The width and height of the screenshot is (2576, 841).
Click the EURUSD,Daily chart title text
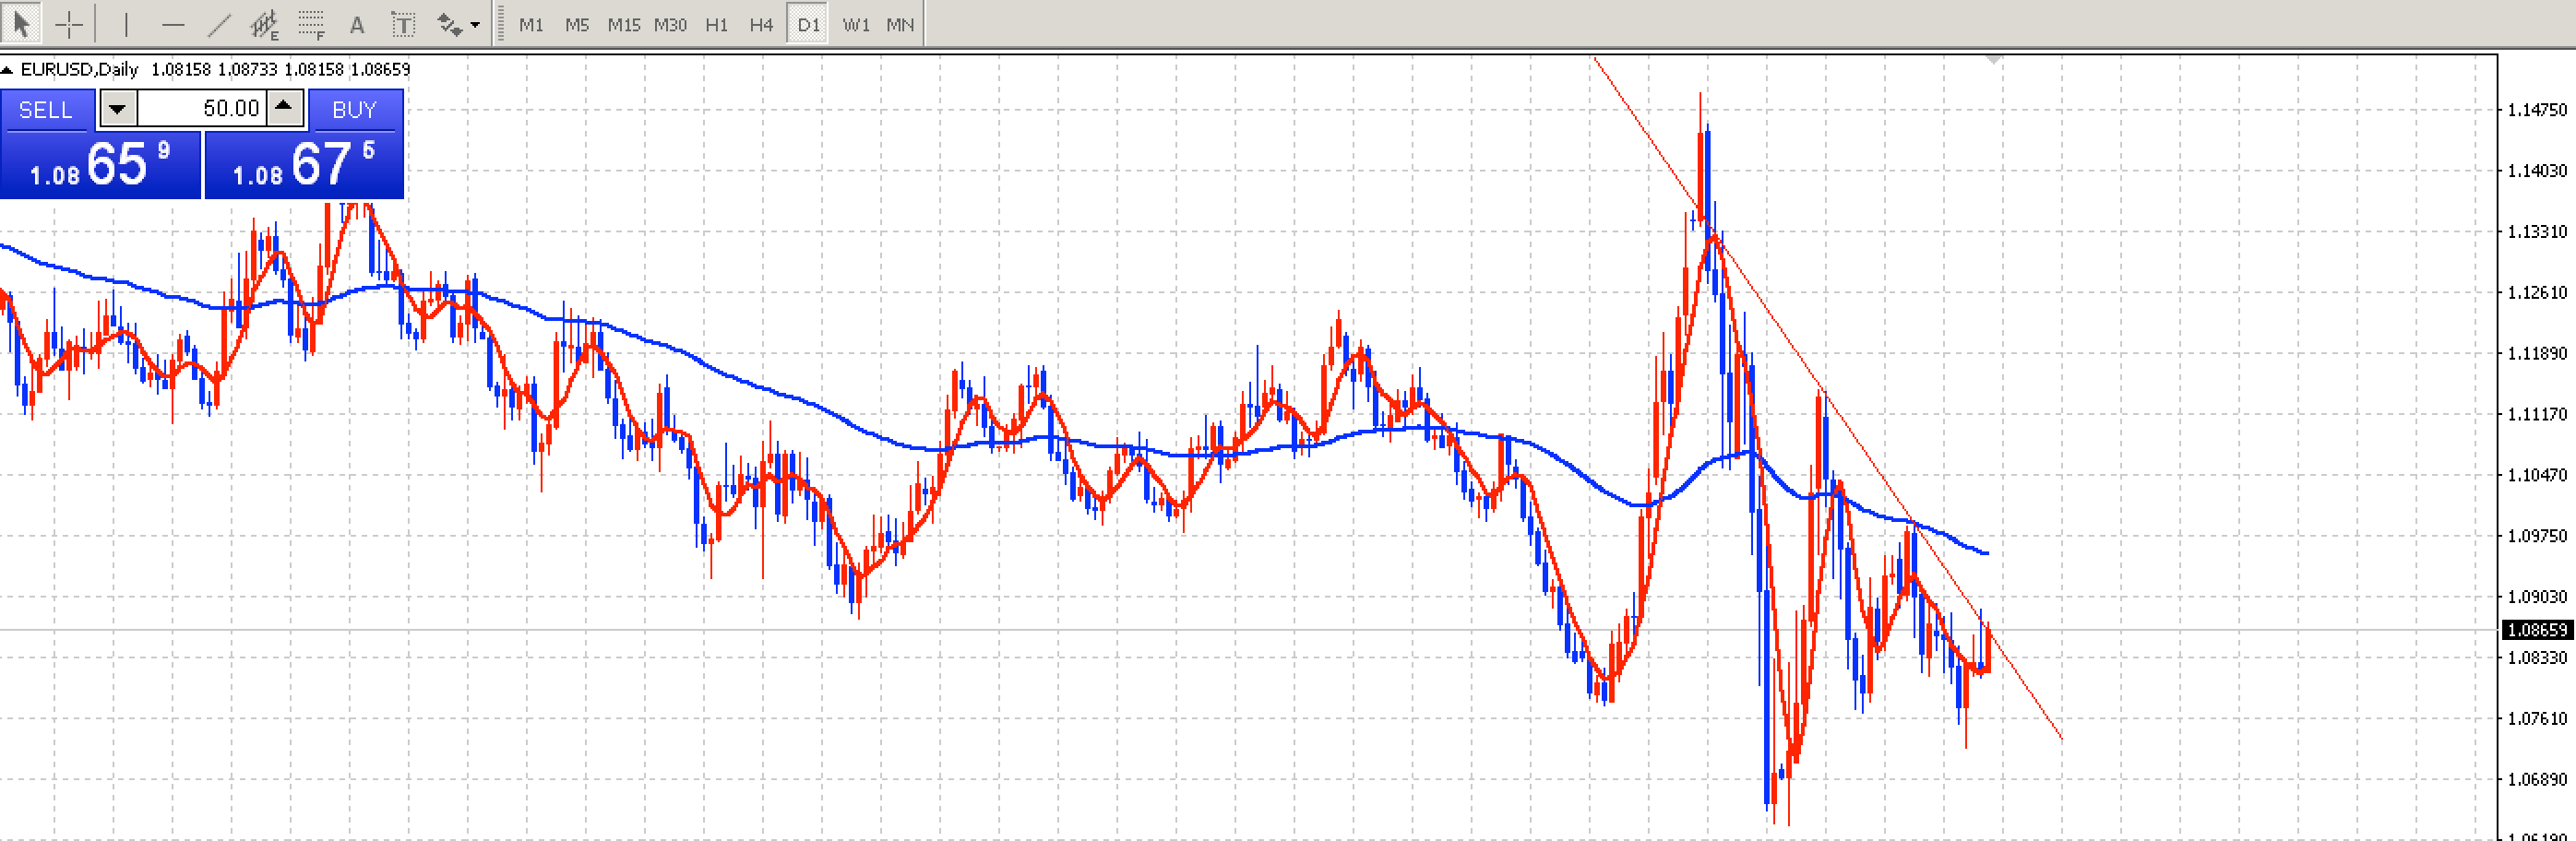[x=80, y=69]
